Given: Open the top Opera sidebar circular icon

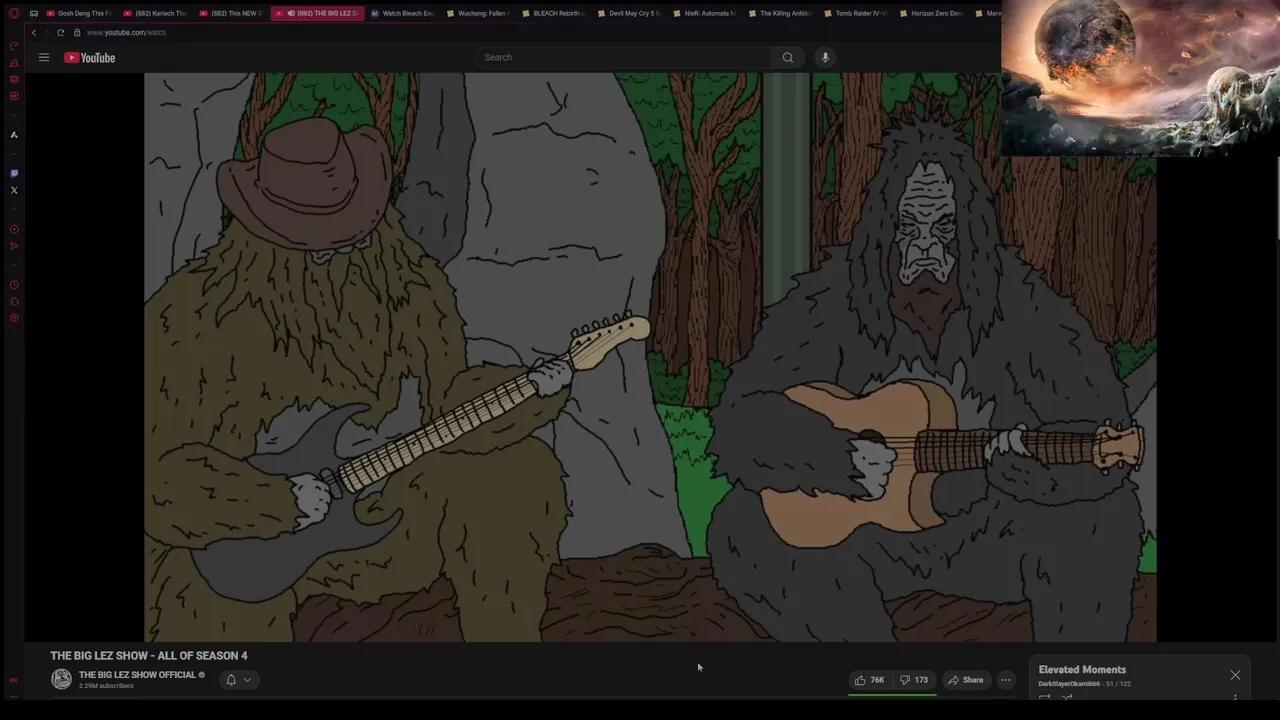Looking at the screenshot, I should pyautogui.click(x=14, y=46).
